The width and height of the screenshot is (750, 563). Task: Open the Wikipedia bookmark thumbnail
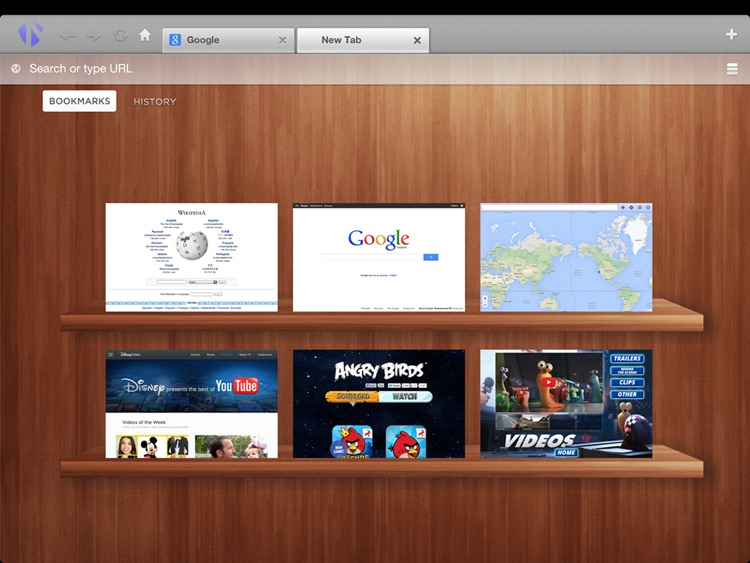click(x=191, y=257)
